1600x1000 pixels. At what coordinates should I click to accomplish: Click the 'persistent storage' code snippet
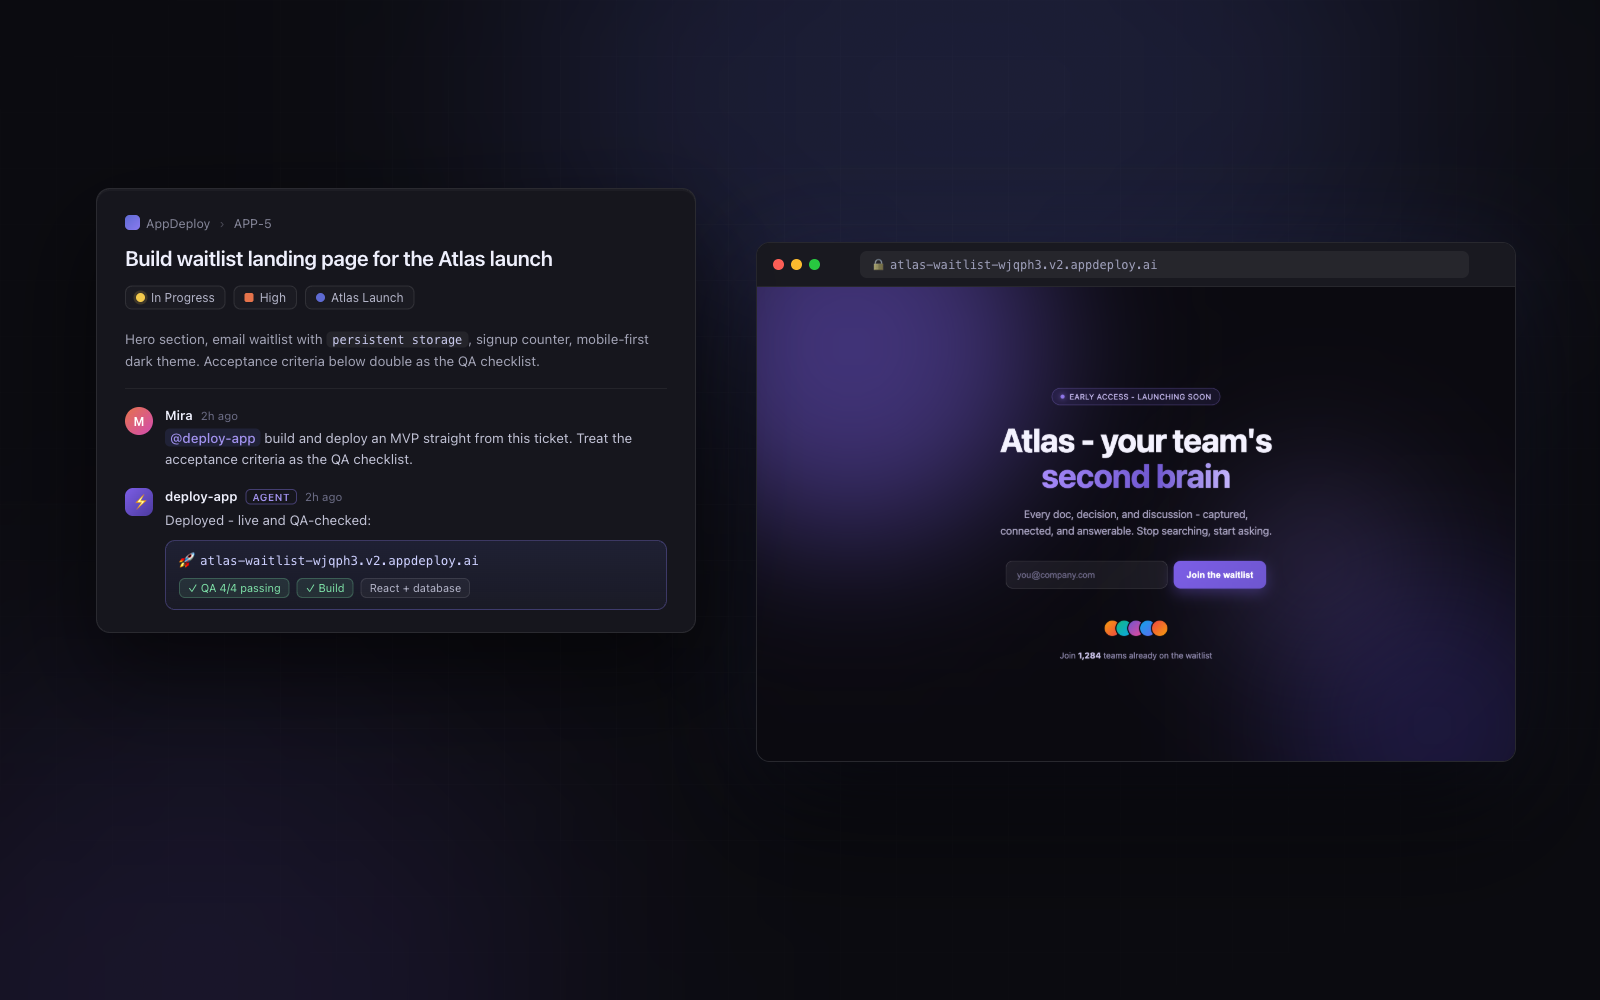397,340
